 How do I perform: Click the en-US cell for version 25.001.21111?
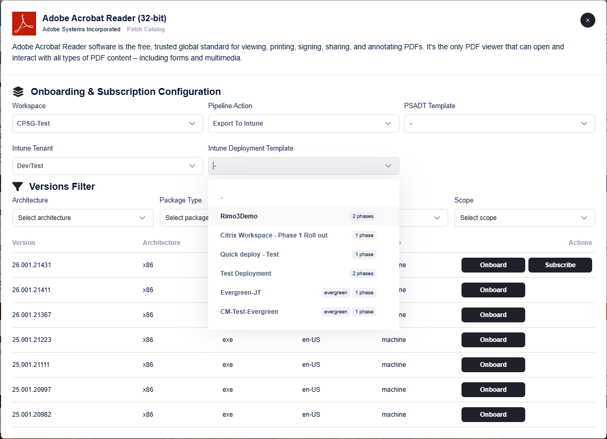click(311, 365)
